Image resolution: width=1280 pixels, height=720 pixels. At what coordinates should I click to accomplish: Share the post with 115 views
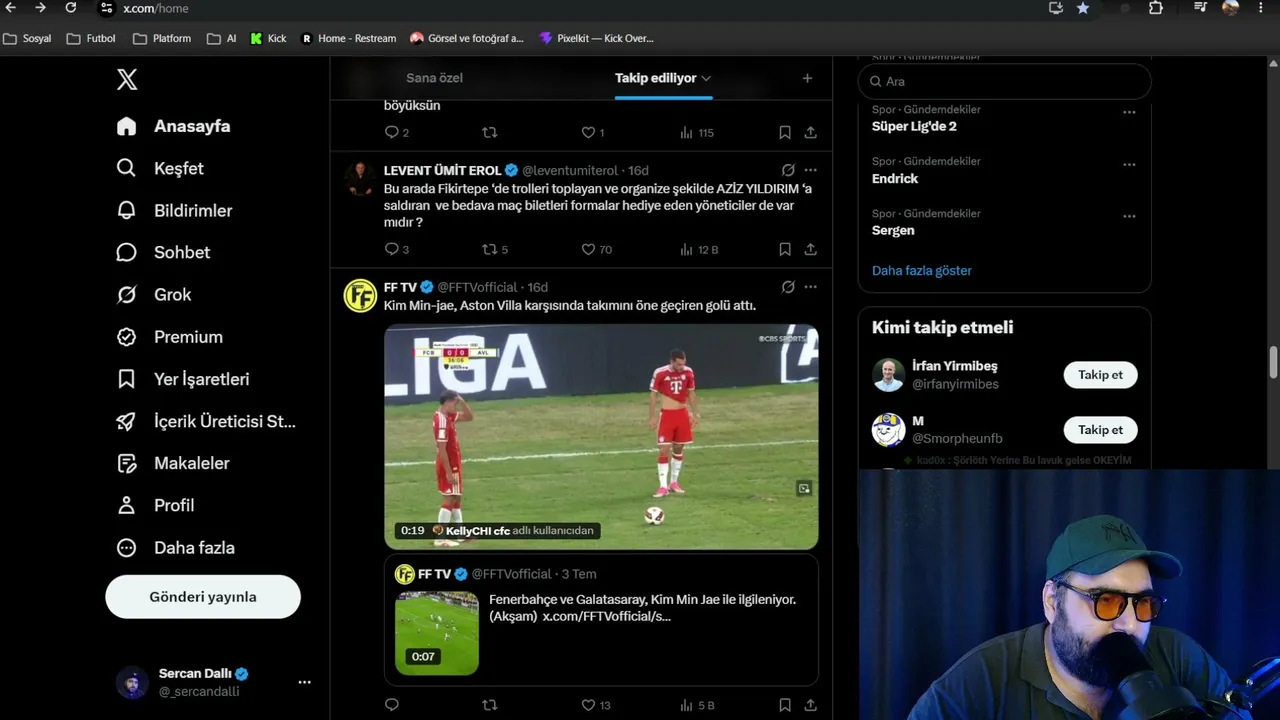[810, 132]
